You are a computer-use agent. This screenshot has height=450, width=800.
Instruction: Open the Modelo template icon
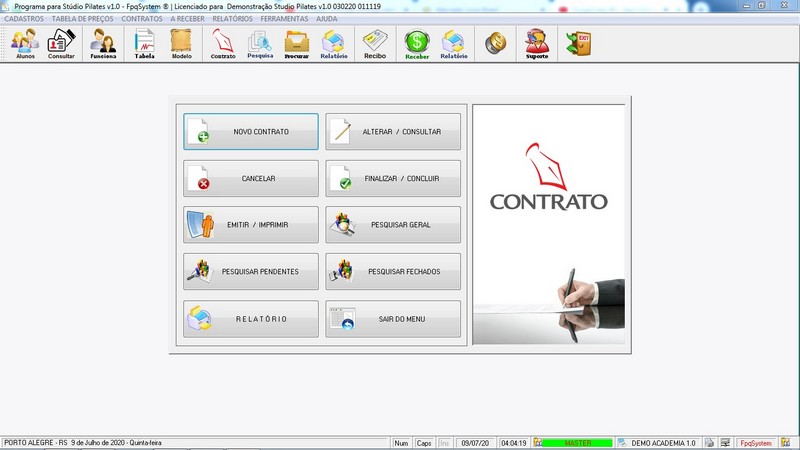point(181,44)
